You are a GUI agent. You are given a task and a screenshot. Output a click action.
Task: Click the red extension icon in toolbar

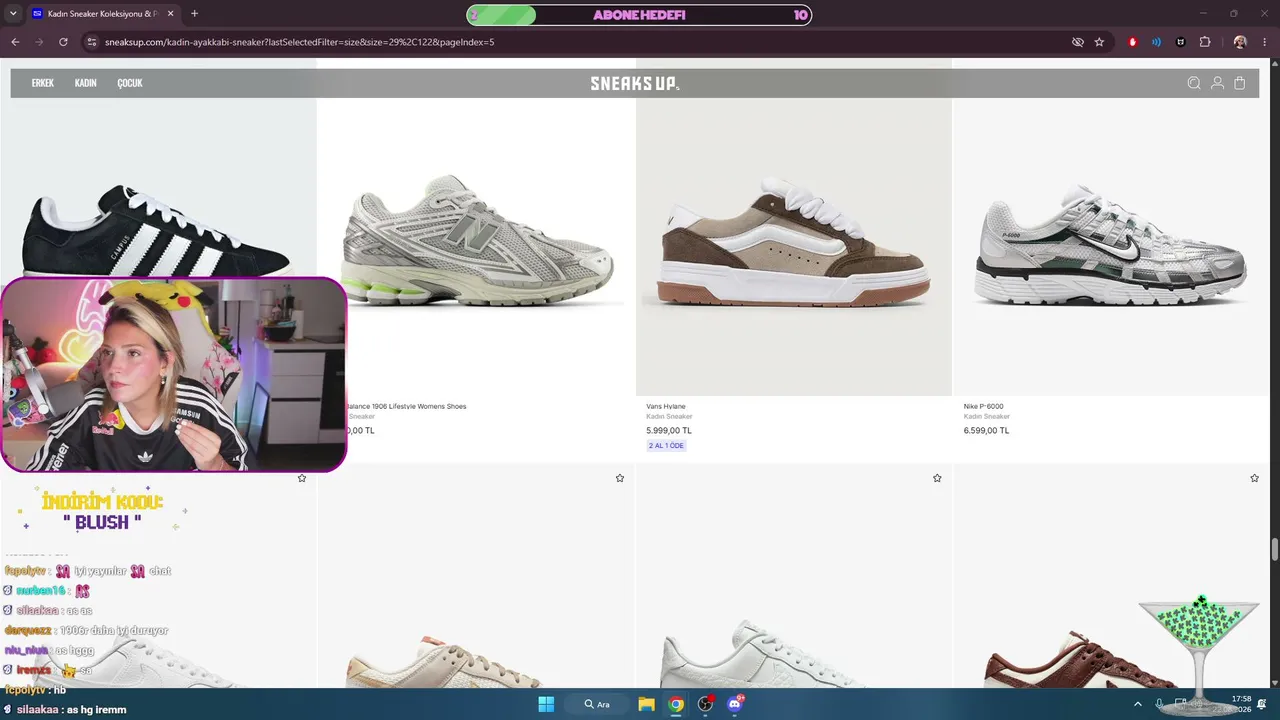(1132, 42)
